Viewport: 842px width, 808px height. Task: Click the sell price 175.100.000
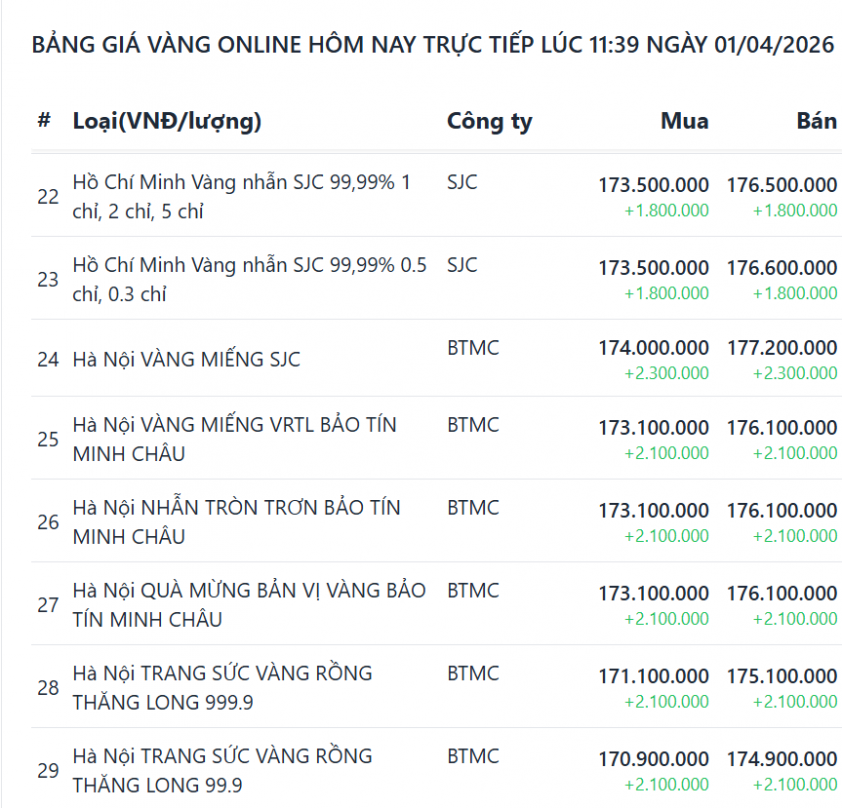pyautogui.click(x=781, y=676)
